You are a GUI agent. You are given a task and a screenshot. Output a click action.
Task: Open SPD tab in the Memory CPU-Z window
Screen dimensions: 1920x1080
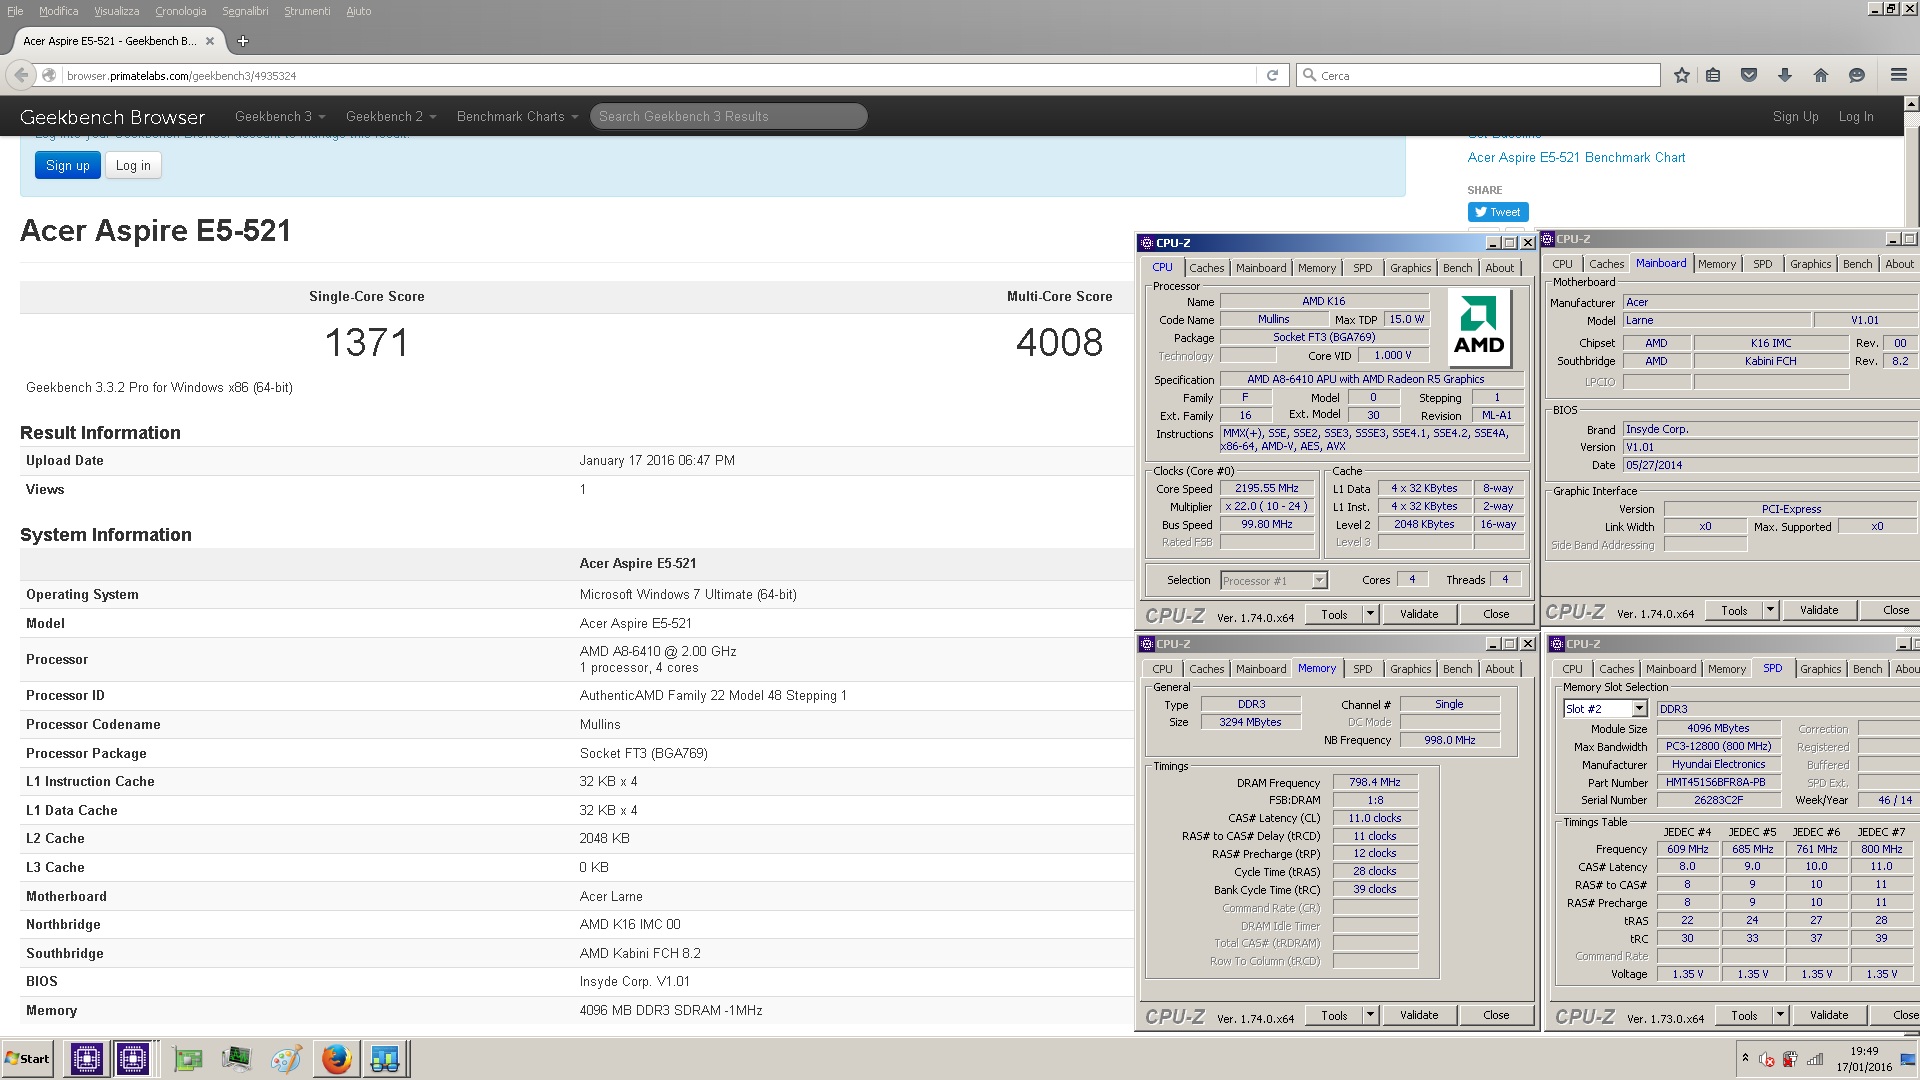click(x=1362, y=669)
